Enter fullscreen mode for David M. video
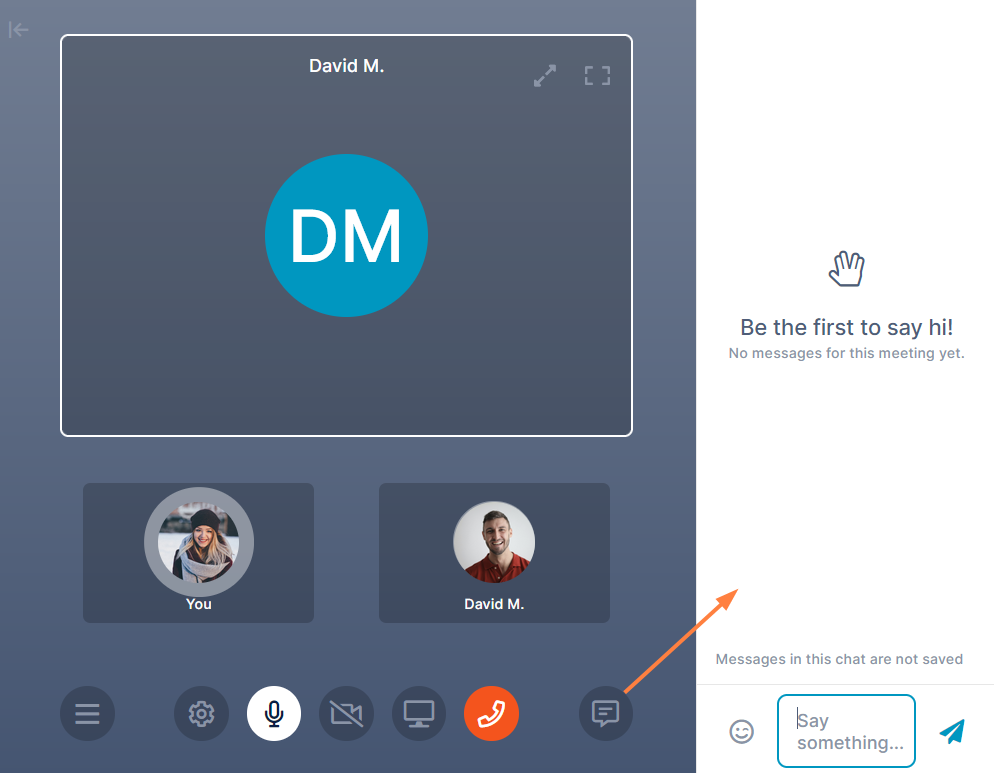Image resolution: width=994 pixels, height=773 pixels. pos(597,75)
